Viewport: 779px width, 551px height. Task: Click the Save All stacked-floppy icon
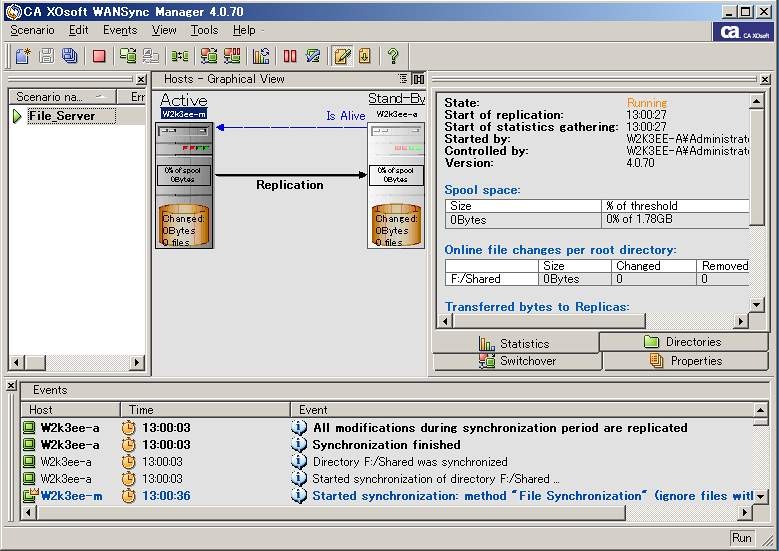(x=70, y=56)
